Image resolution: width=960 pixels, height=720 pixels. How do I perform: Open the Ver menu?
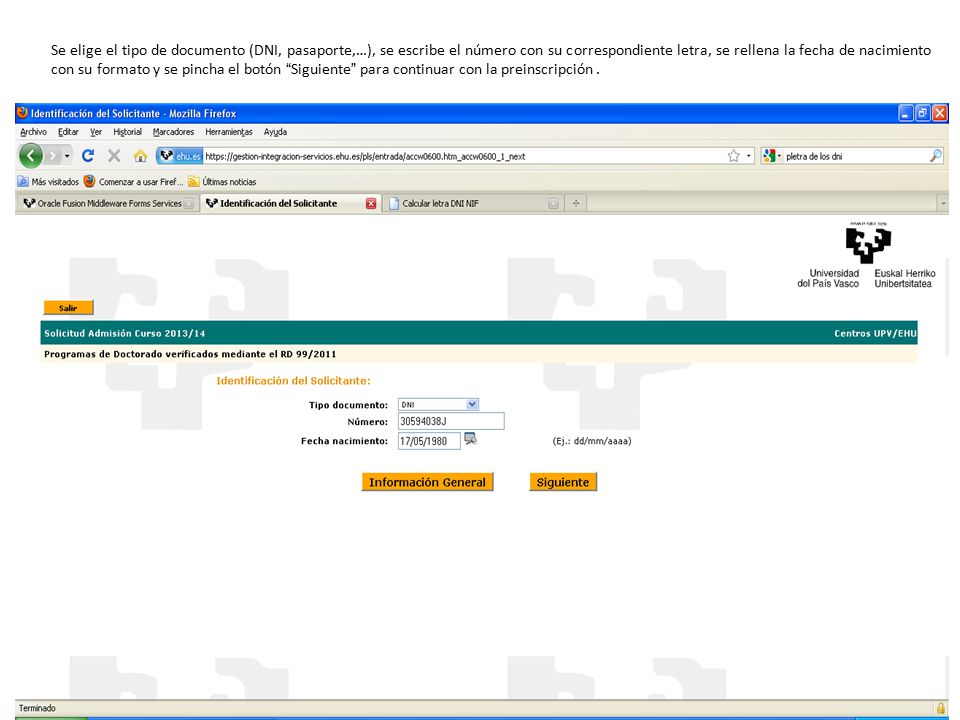pyautogui.click(x=96, y=132)
